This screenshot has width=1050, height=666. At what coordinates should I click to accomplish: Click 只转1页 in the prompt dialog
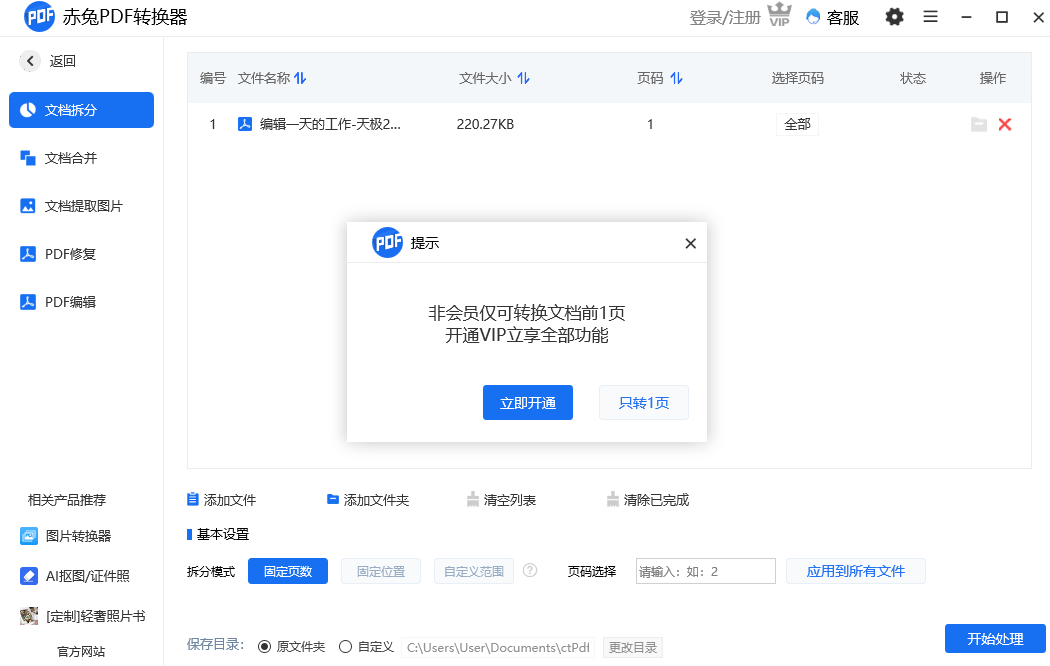[x=643, y=402]
